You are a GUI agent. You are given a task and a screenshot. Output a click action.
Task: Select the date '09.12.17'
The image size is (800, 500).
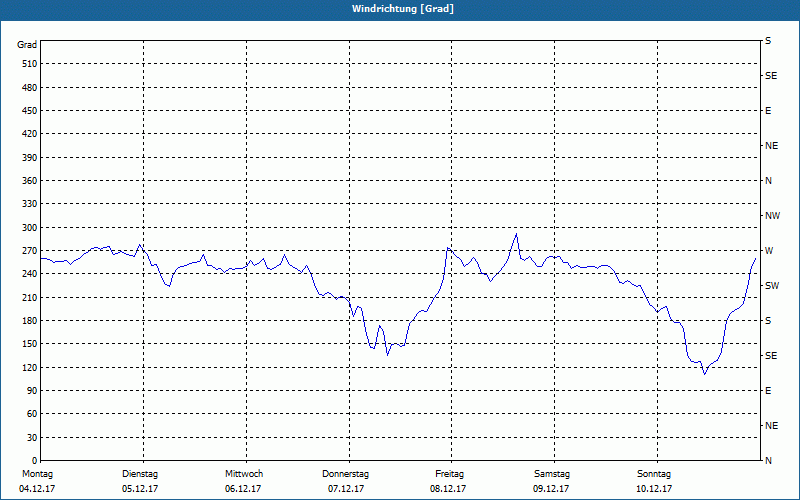coord(551,489)
